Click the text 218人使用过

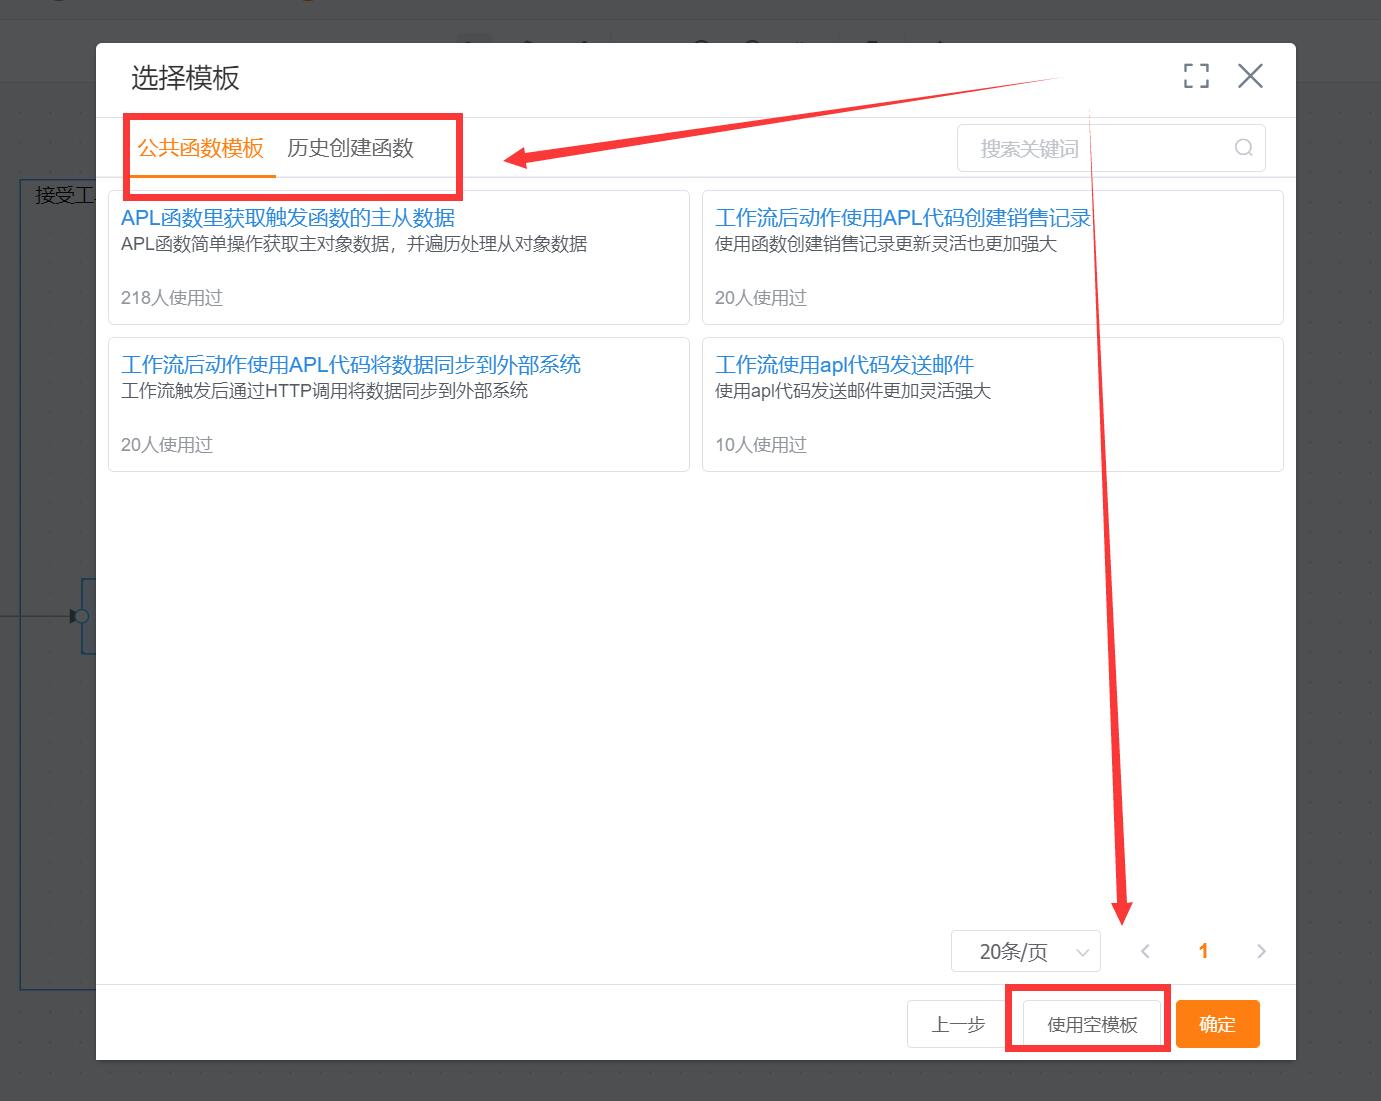(x=171, y=298)
